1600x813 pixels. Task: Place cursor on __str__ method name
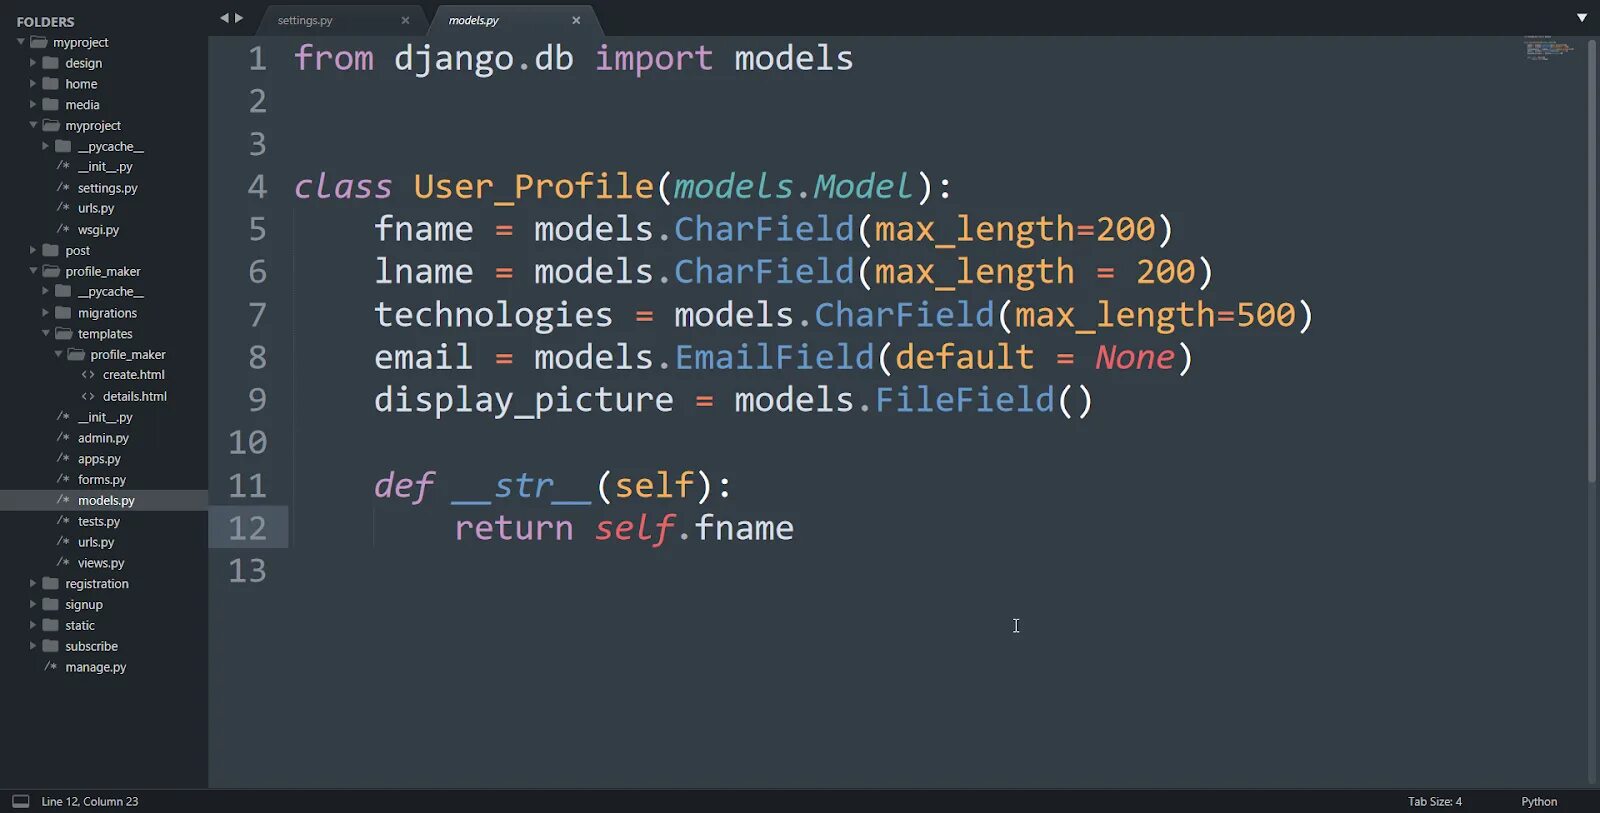[522, 487]
